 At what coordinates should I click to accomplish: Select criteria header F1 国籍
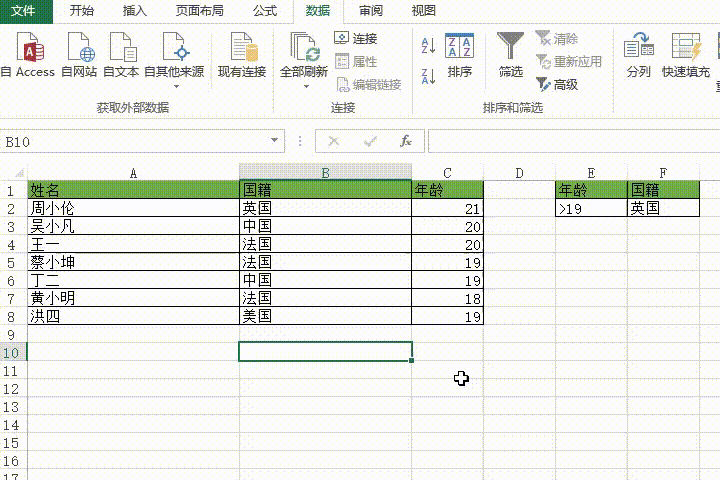pyautogui.click(x=663, y=190)
